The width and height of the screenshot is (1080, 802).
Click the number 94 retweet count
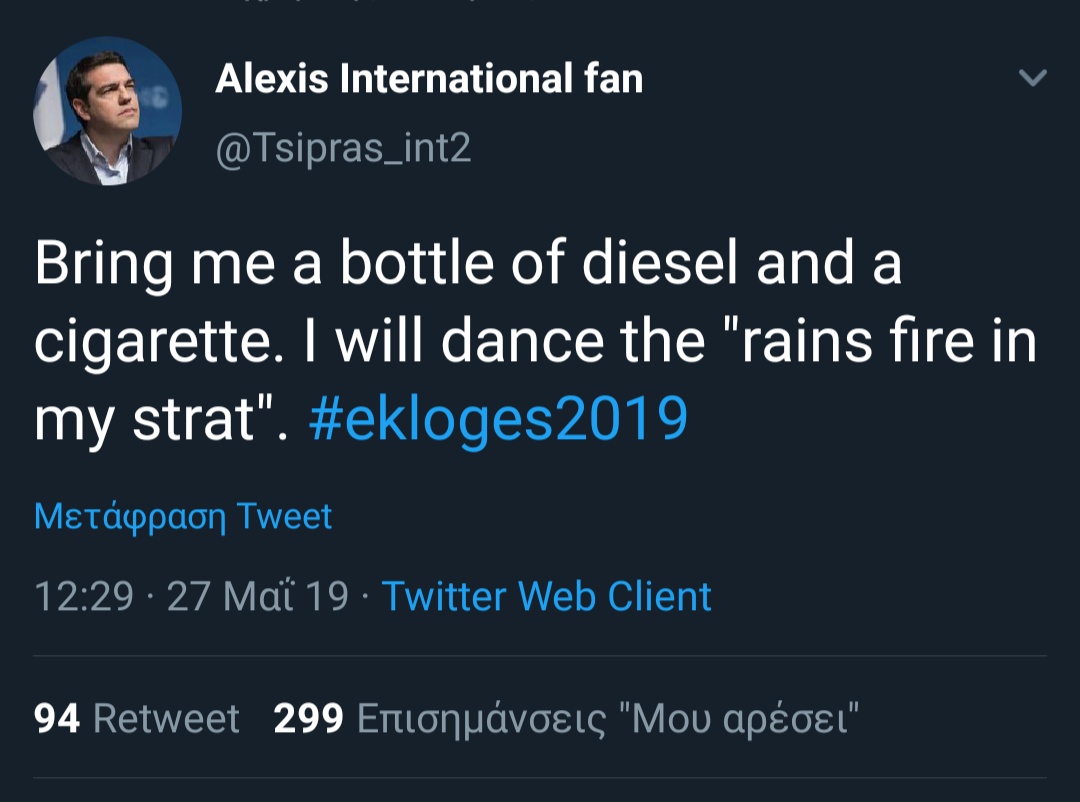57,718
